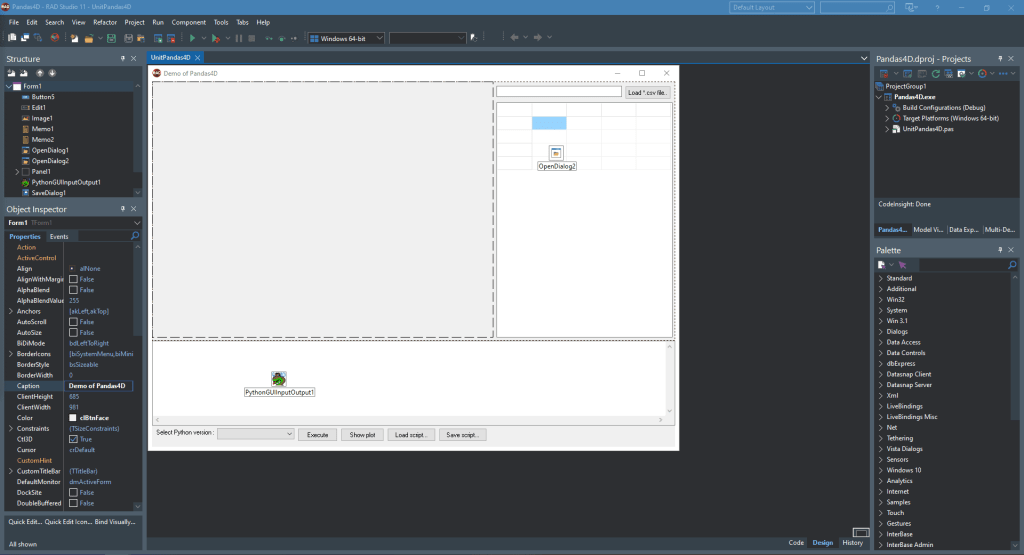Image resolution: width=1024 pixels, height=555 pixels.
Task: Toggle the AlignWithMargins checkbox
Action: pos(73,279)
